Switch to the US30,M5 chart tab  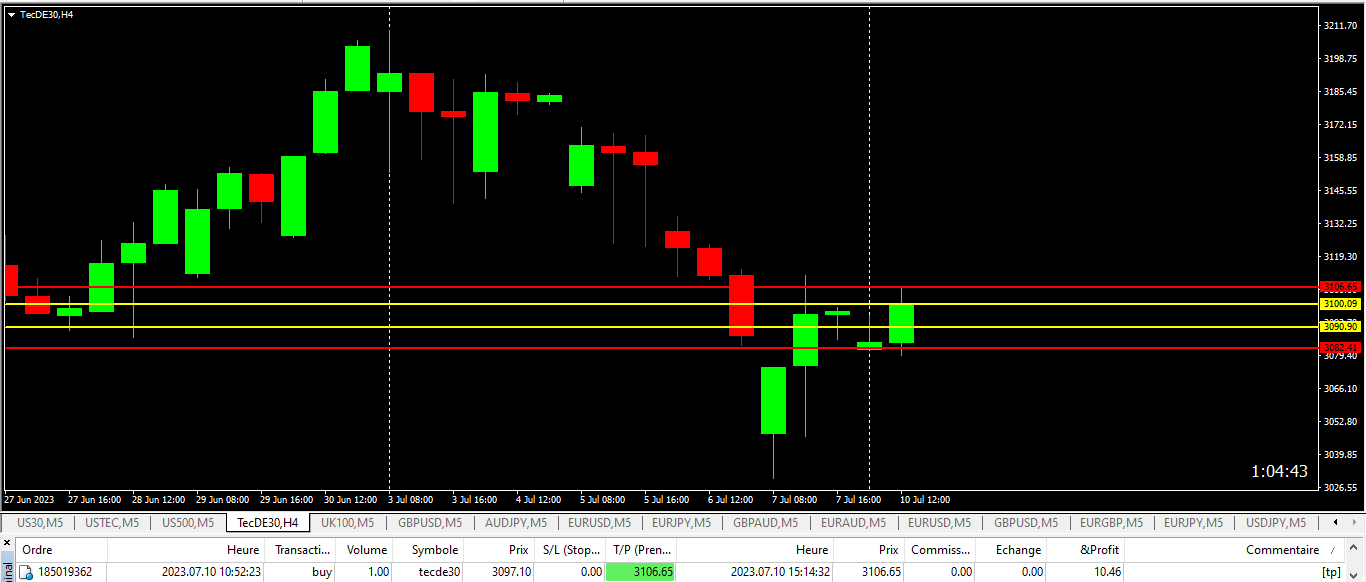40,522
